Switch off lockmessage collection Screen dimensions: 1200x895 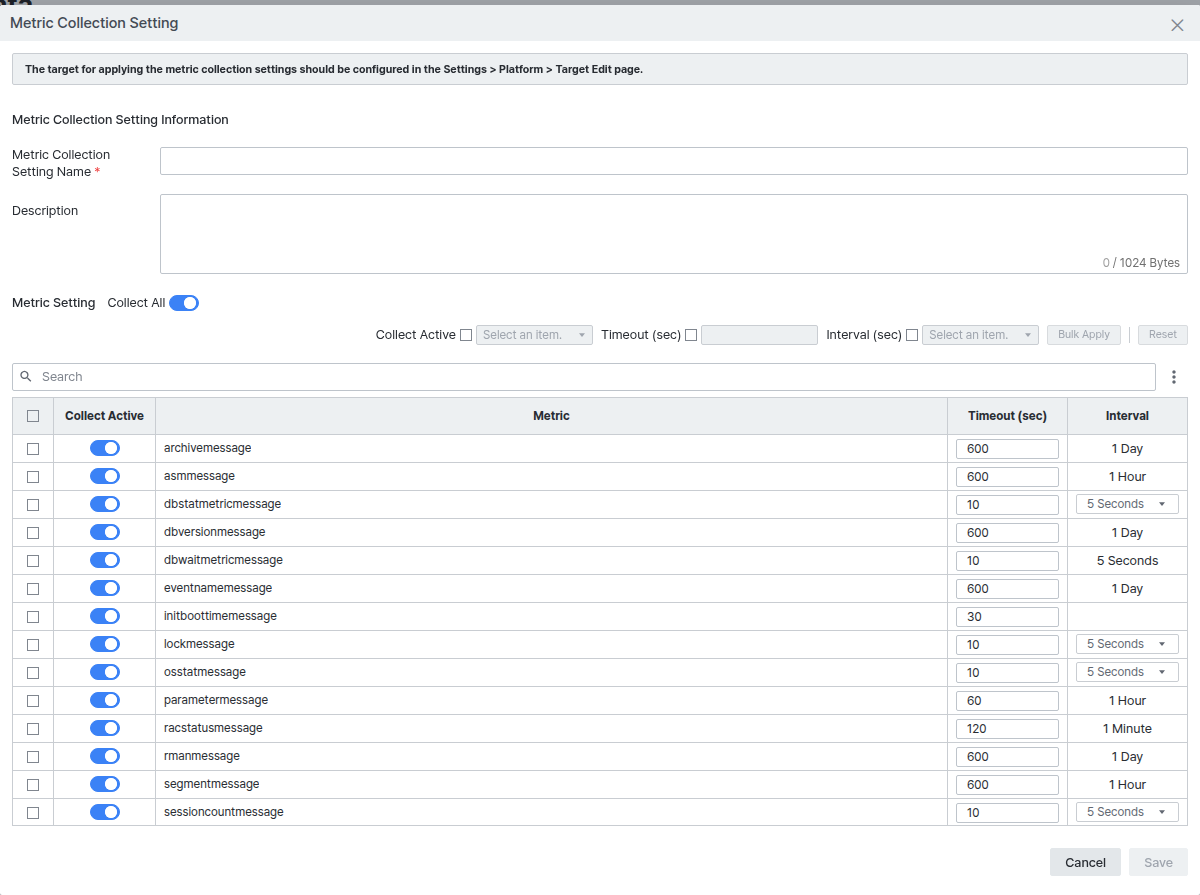tap(105, 644)
